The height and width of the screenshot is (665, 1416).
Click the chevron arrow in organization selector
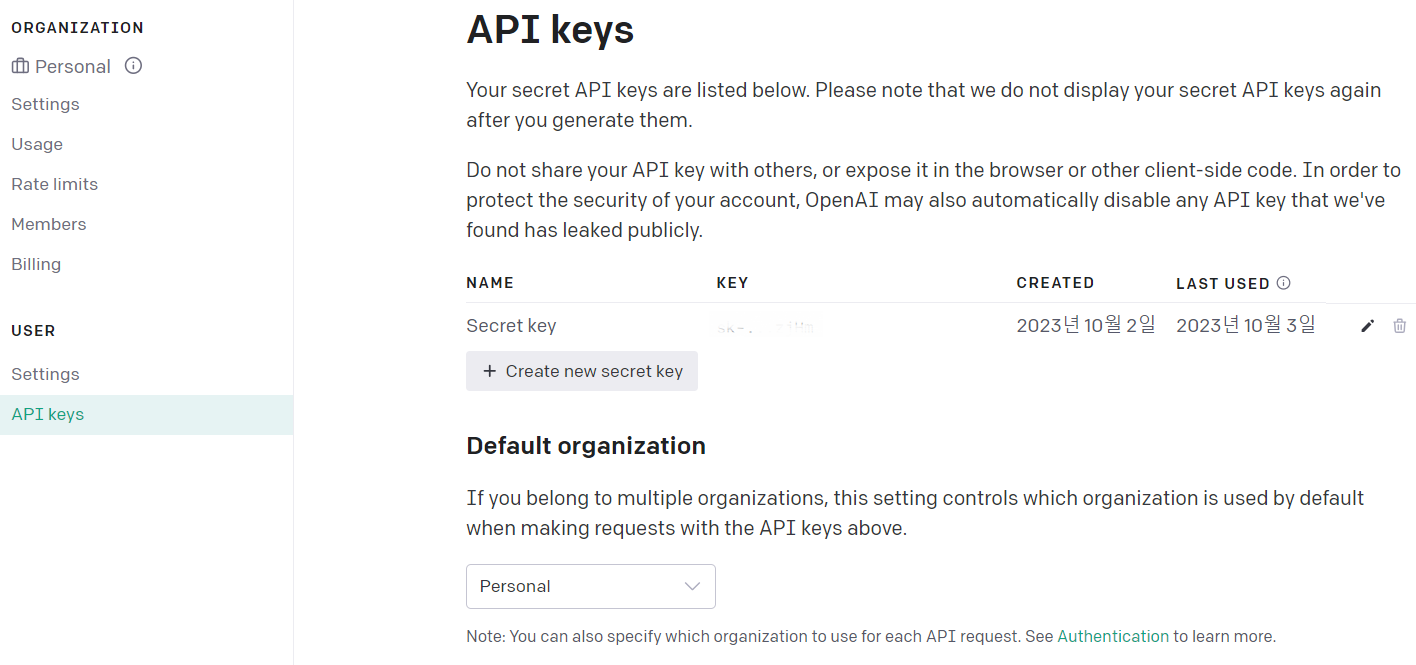[692, 586]
